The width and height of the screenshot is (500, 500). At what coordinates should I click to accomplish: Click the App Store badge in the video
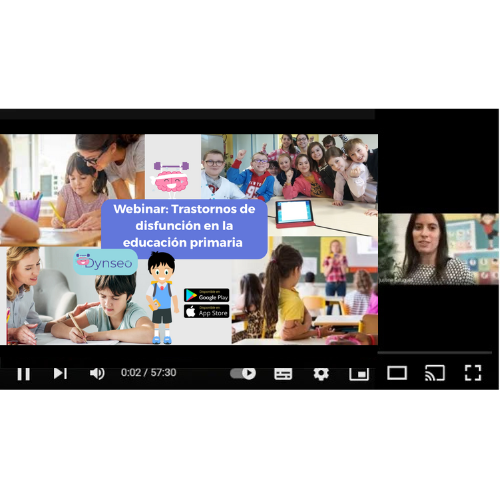[x=207, y=311]
